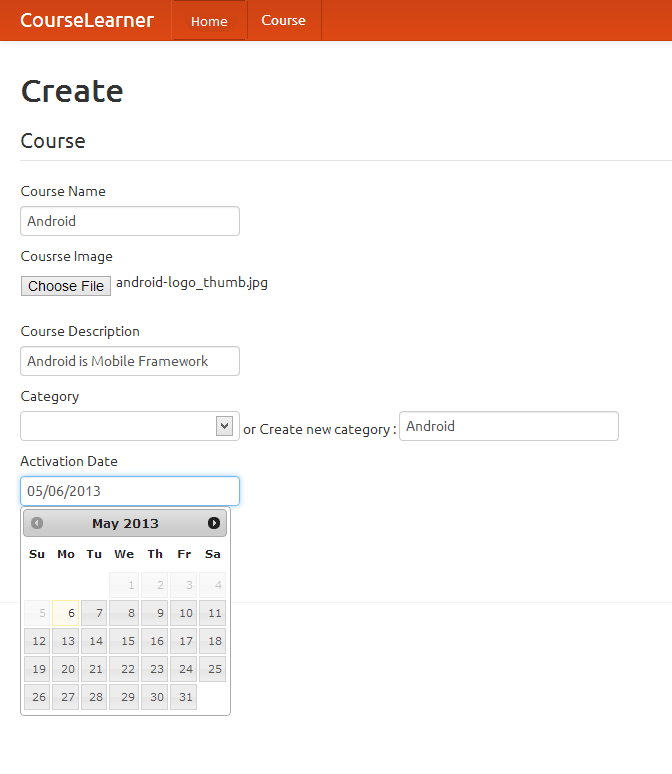Select May 13 in the calendar
Screen dimensions: 672x774
(x=66, y=641)
